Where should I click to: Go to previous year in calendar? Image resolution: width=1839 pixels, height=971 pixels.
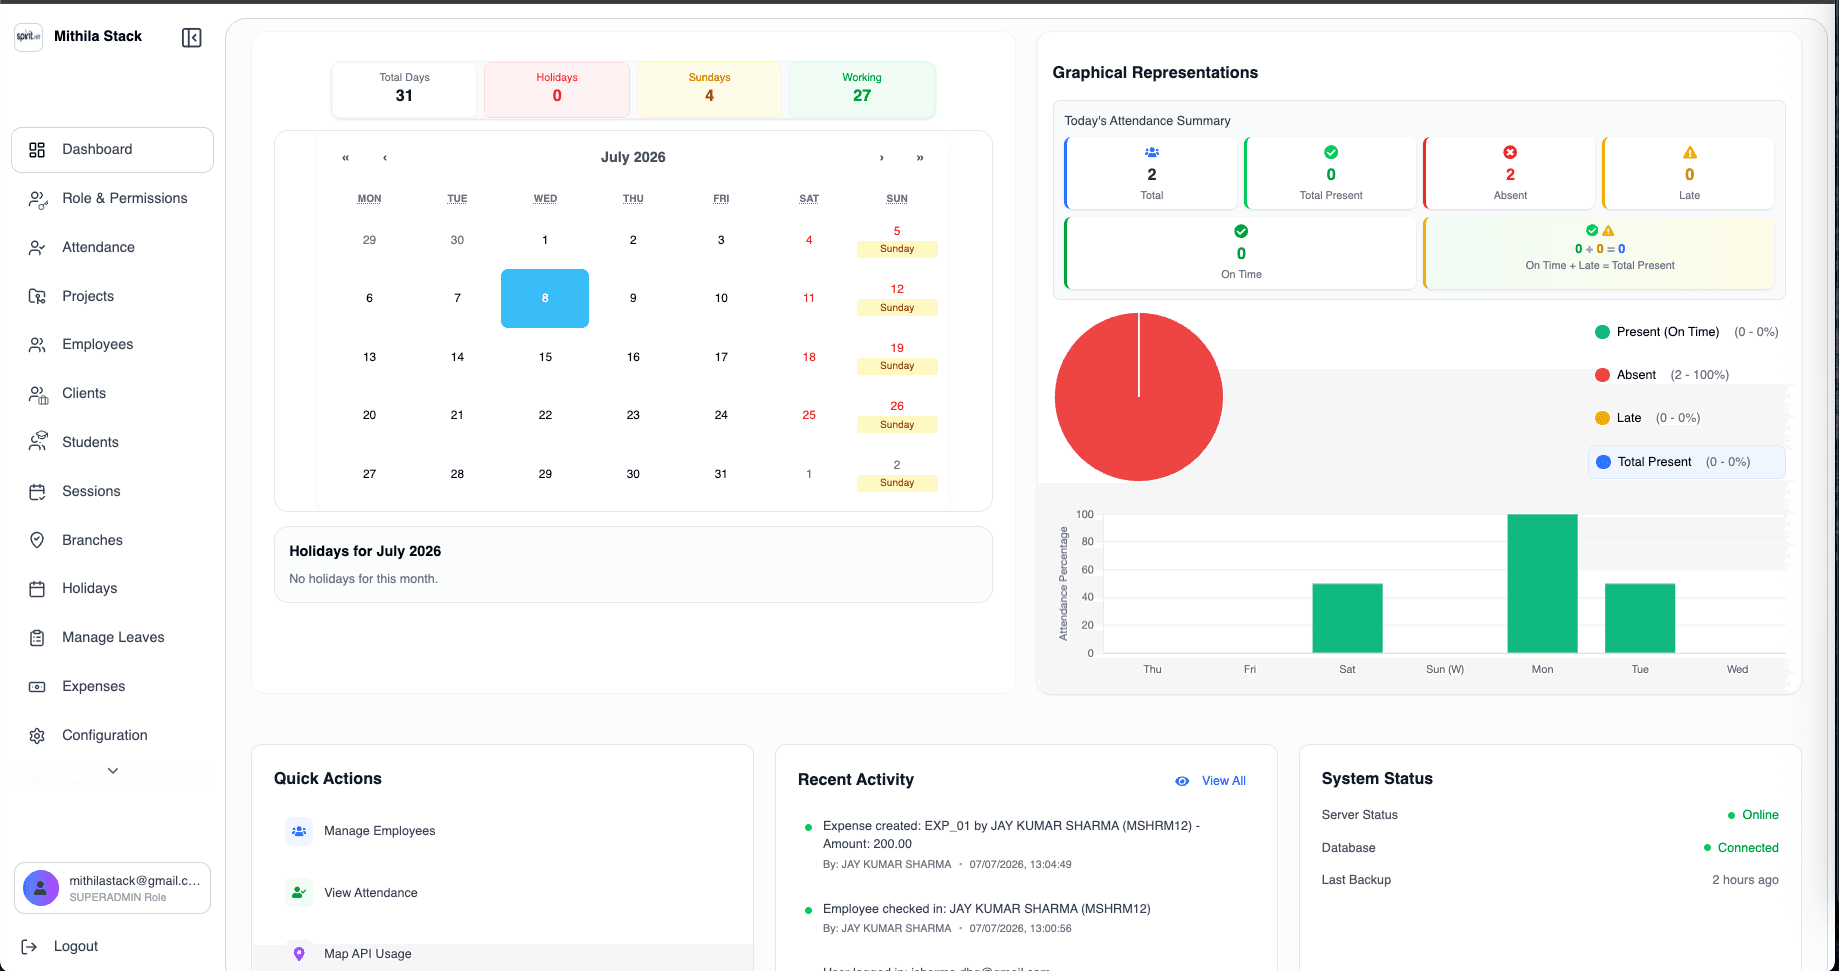click(346, 158)
